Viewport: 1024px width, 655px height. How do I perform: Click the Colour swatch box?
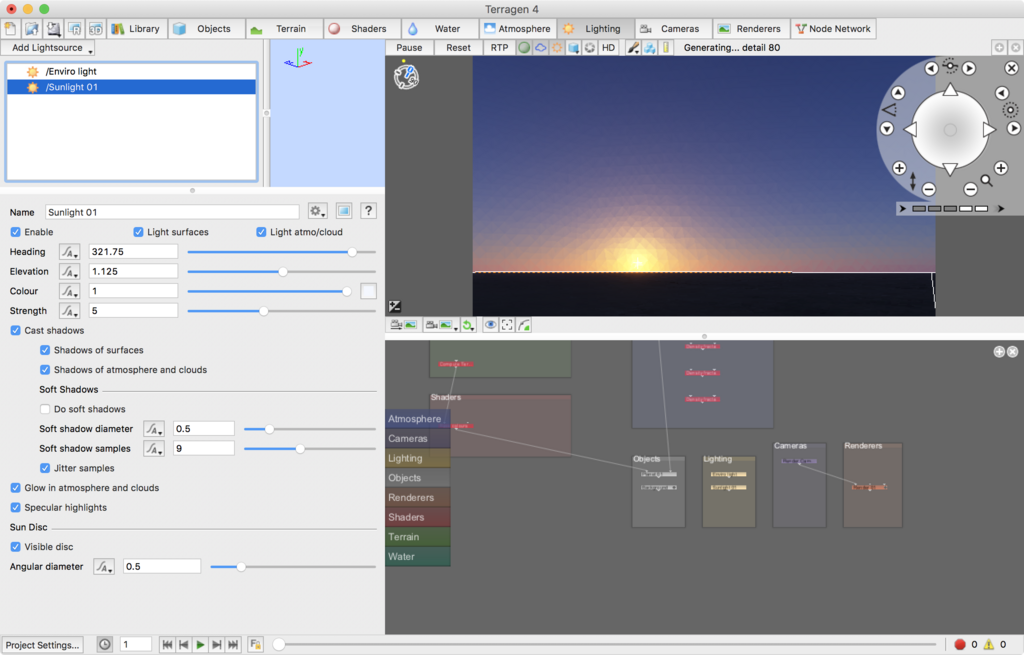click(368, 291)
